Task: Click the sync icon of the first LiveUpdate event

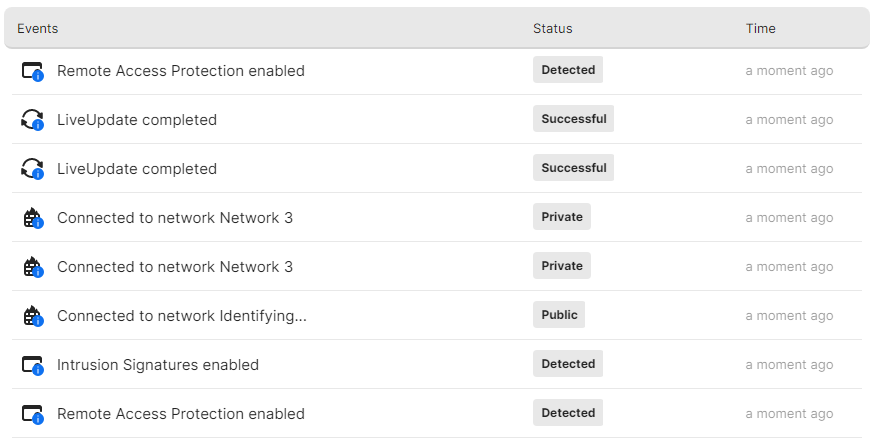Action: [x=33, y=120]
